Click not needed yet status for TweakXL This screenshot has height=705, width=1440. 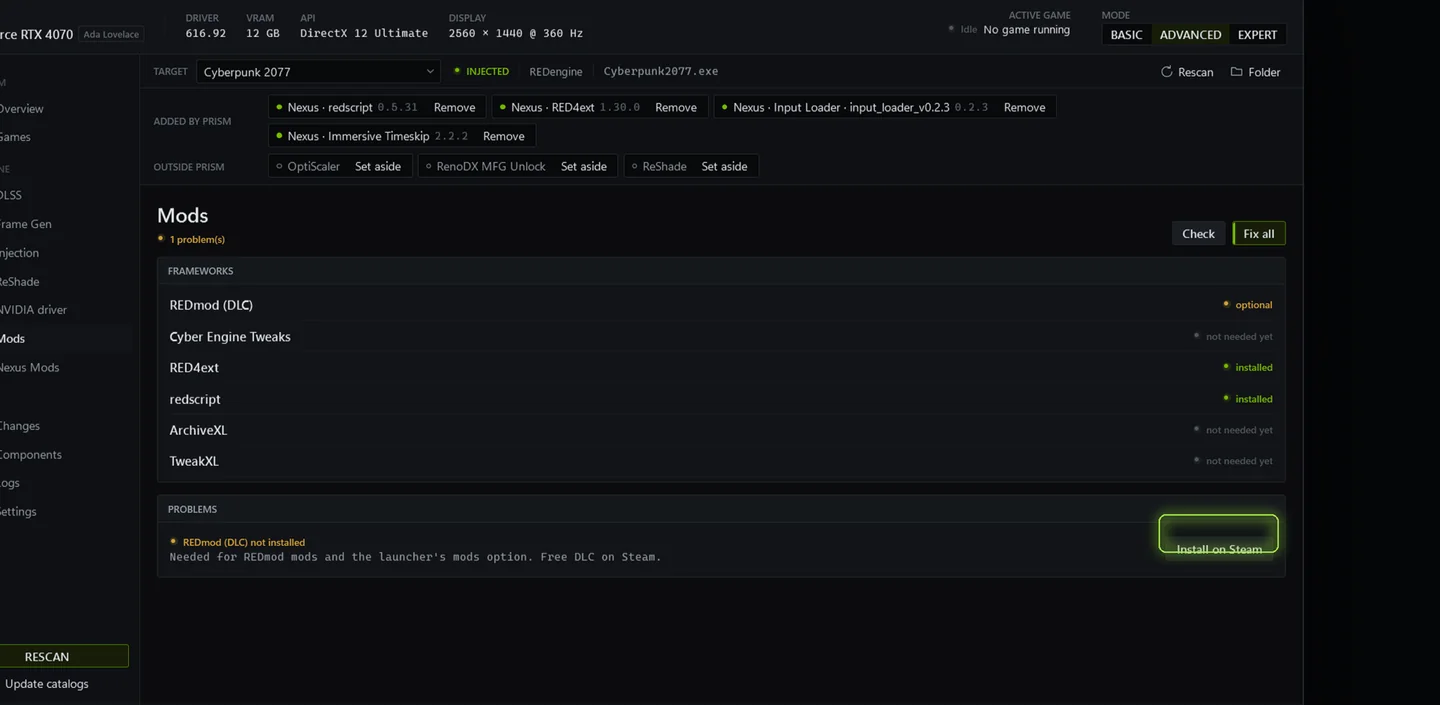pyautogui.click(x=1233, y=461)
